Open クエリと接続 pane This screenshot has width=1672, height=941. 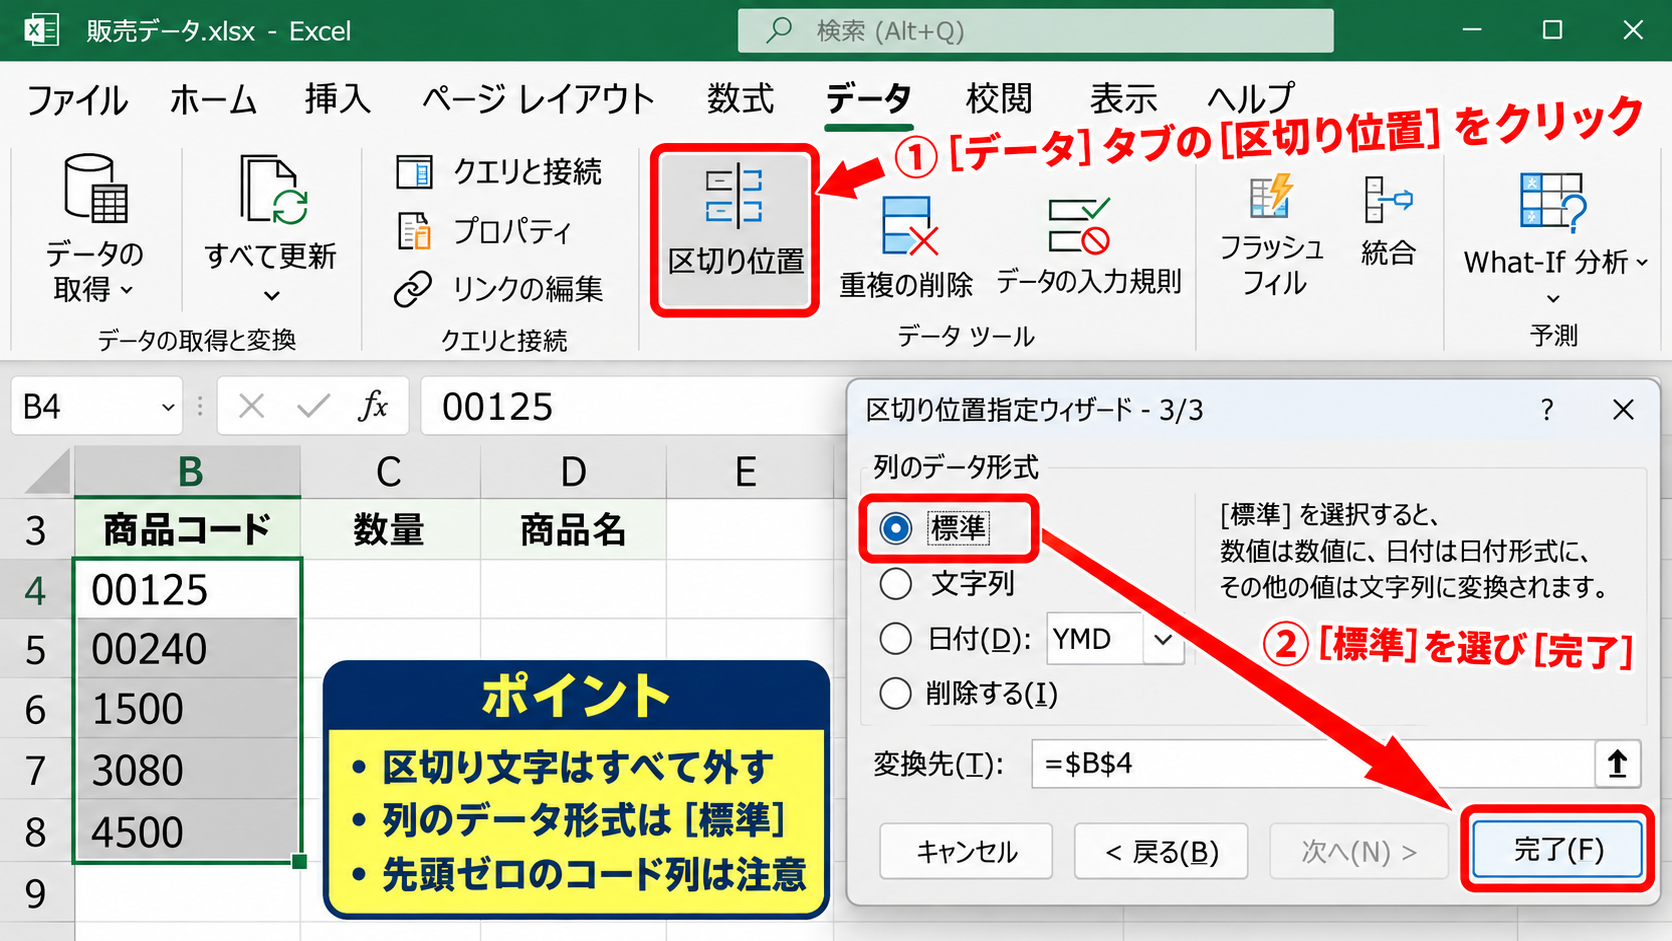[499, 171]
